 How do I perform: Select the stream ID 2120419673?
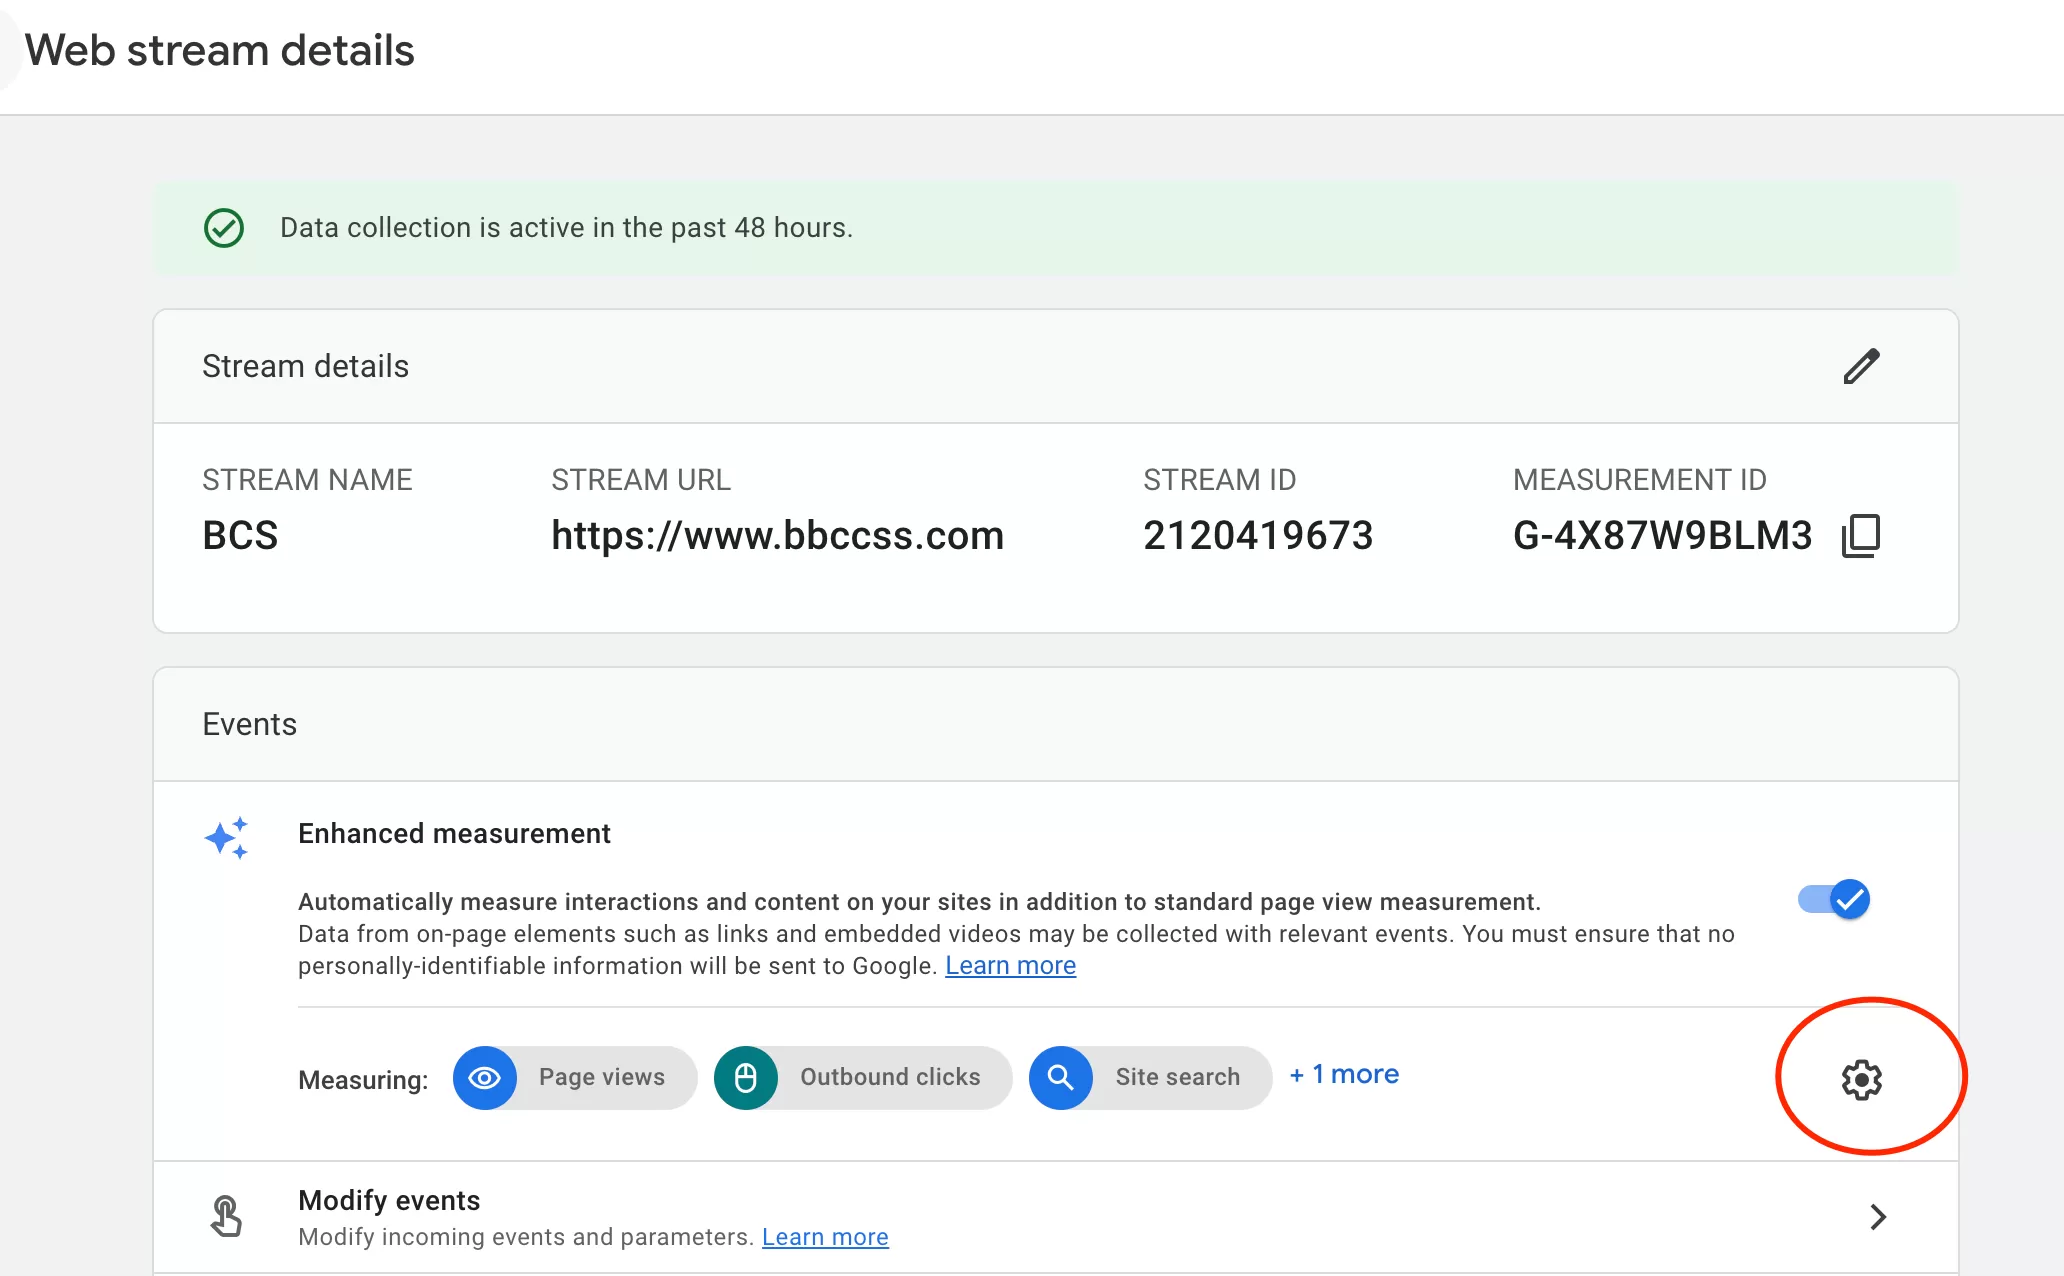click(1258, 536)
